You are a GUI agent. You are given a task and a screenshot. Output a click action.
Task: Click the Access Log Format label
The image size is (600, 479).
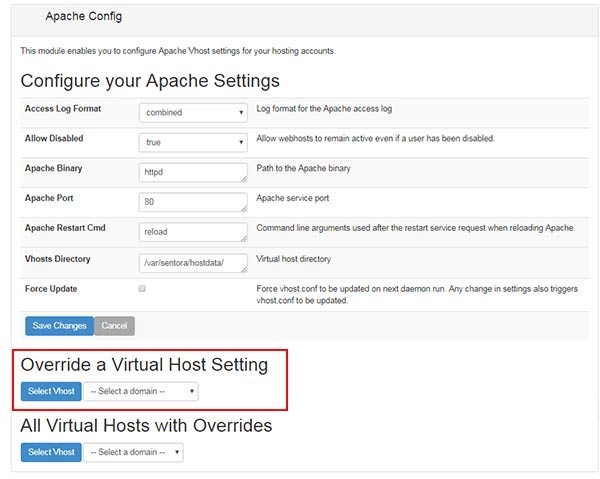[x=63, y=109]
